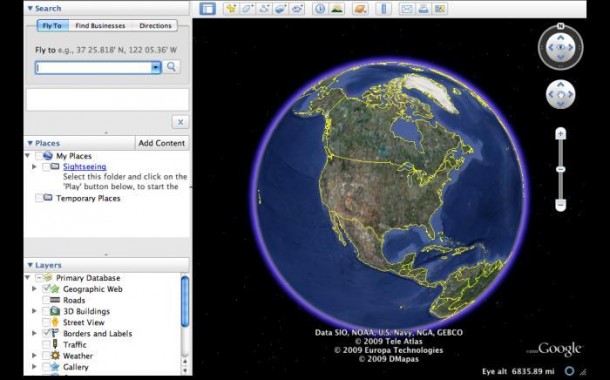Click the Add Content button
The image size is (610, 380).
point(162,143)
